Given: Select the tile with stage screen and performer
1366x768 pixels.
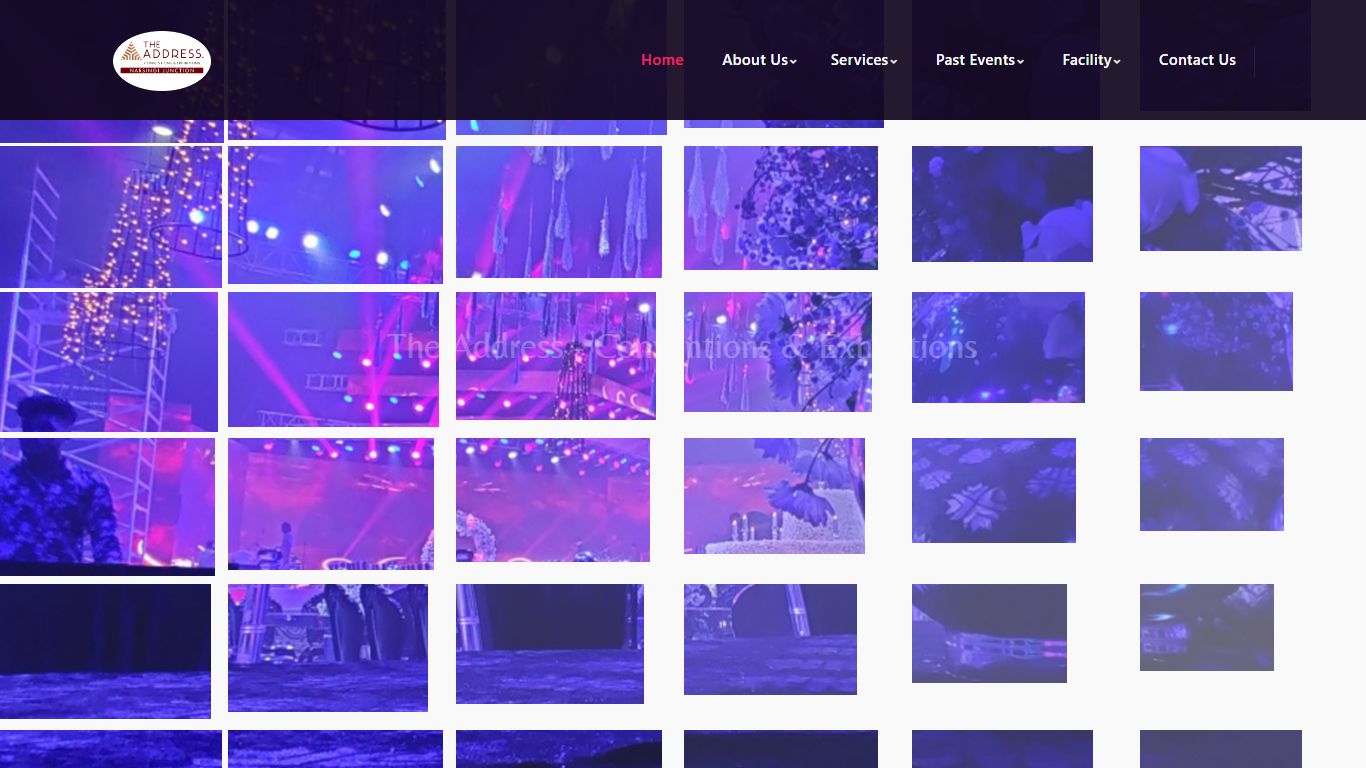Looking at the screenshot, I should tap(331, 504).
